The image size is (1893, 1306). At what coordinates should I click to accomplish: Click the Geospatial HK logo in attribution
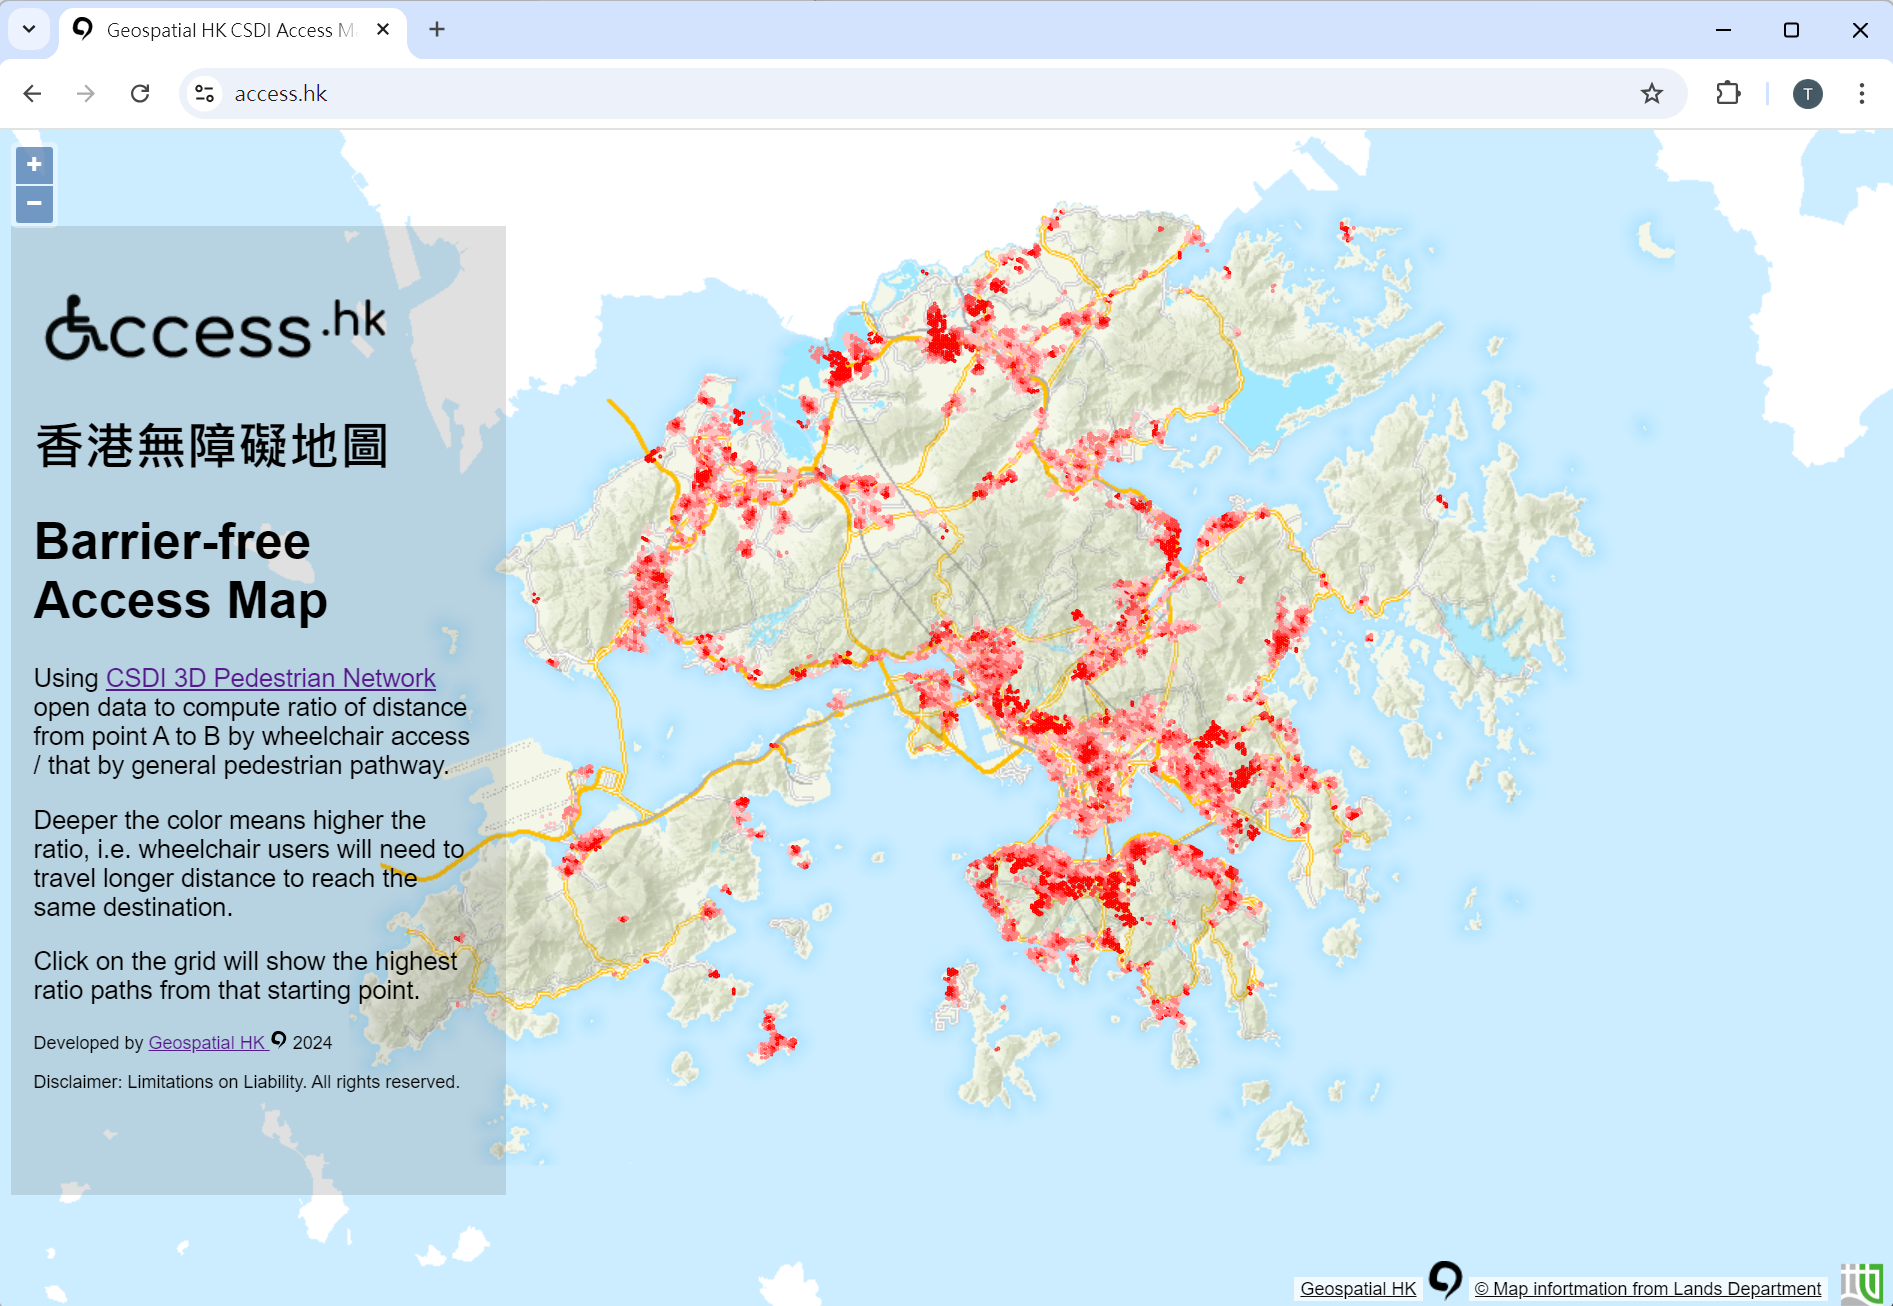[1446, 1280]
